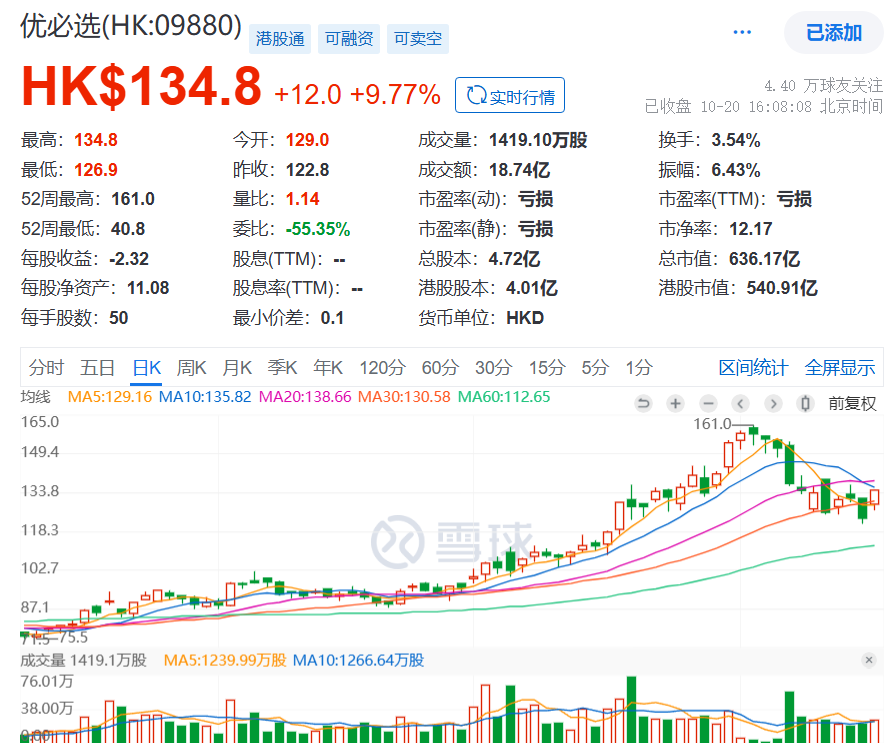Click the MA5:129.16 moving average label
Image resolution: width=893 pixels, height=743 pixels.
coord(109,397)
